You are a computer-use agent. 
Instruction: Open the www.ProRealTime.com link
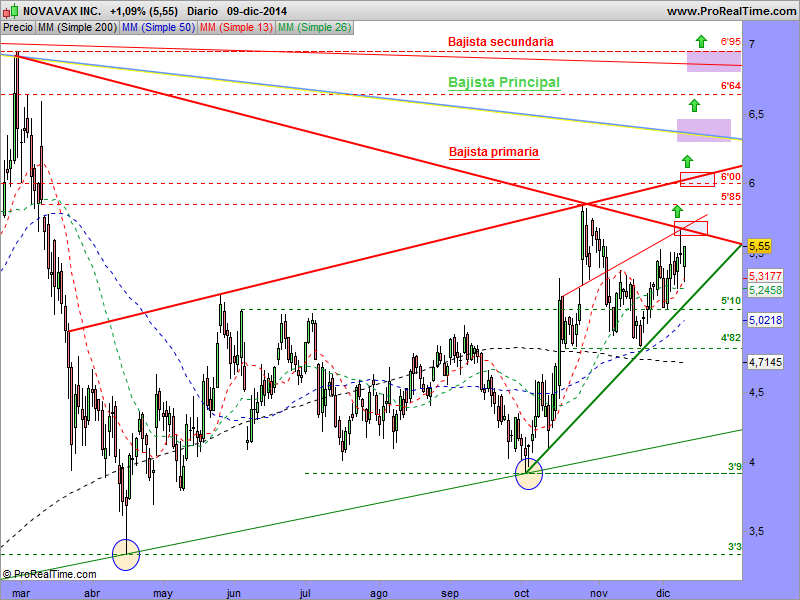(x=731, y=11)
